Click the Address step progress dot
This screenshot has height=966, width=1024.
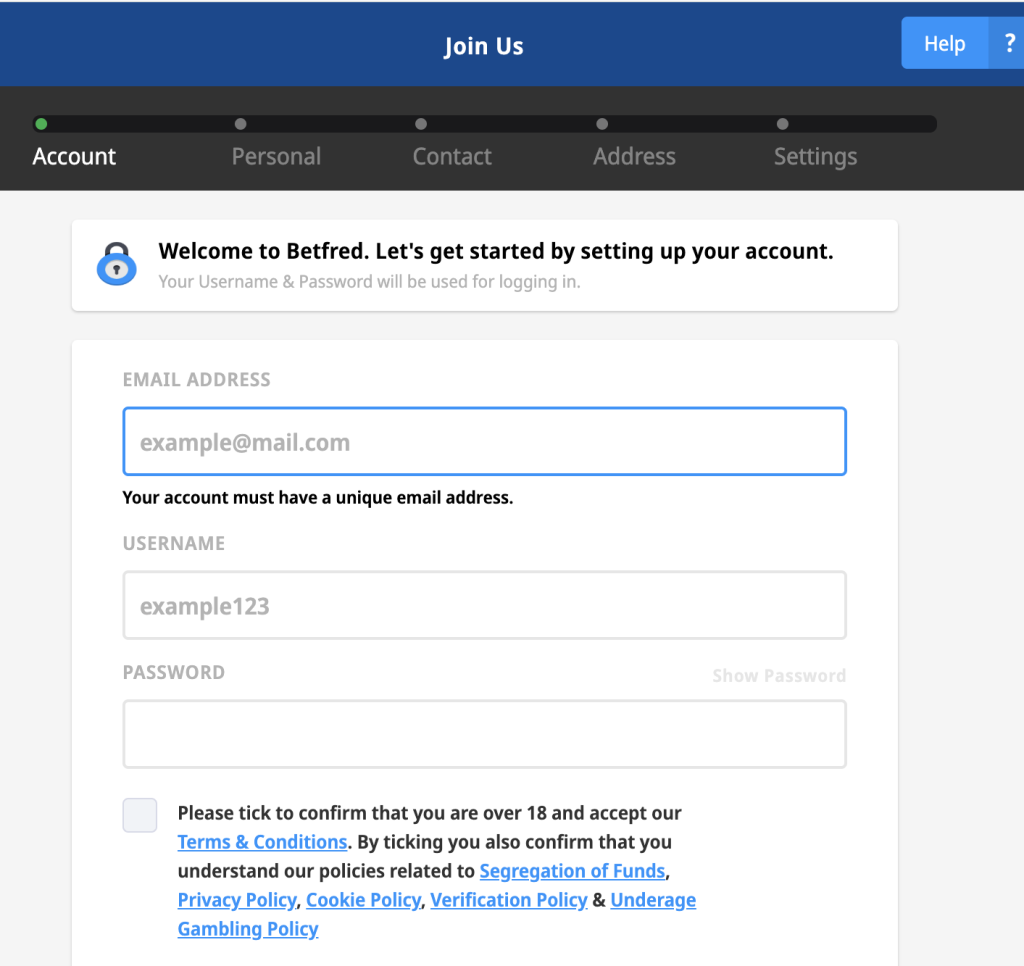point(602,124)
